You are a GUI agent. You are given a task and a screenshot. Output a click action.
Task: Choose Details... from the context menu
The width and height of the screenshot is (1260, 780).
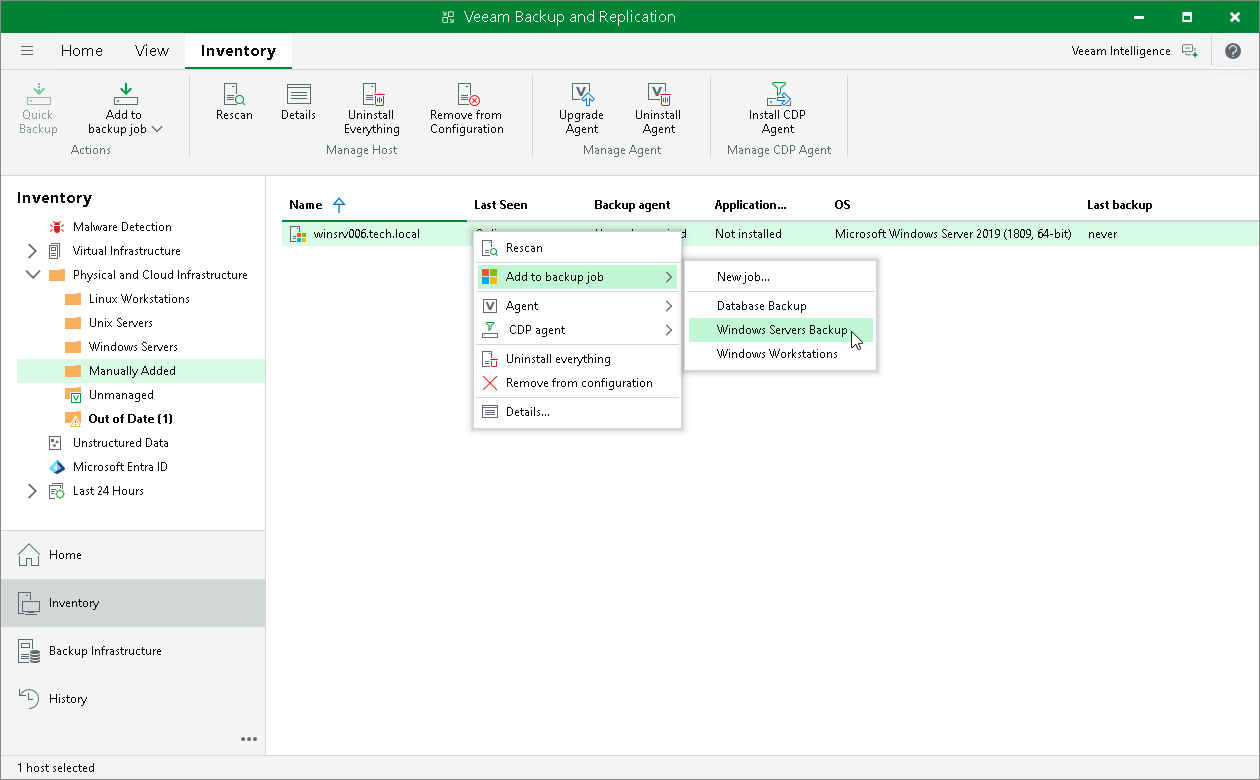point(577,412)
